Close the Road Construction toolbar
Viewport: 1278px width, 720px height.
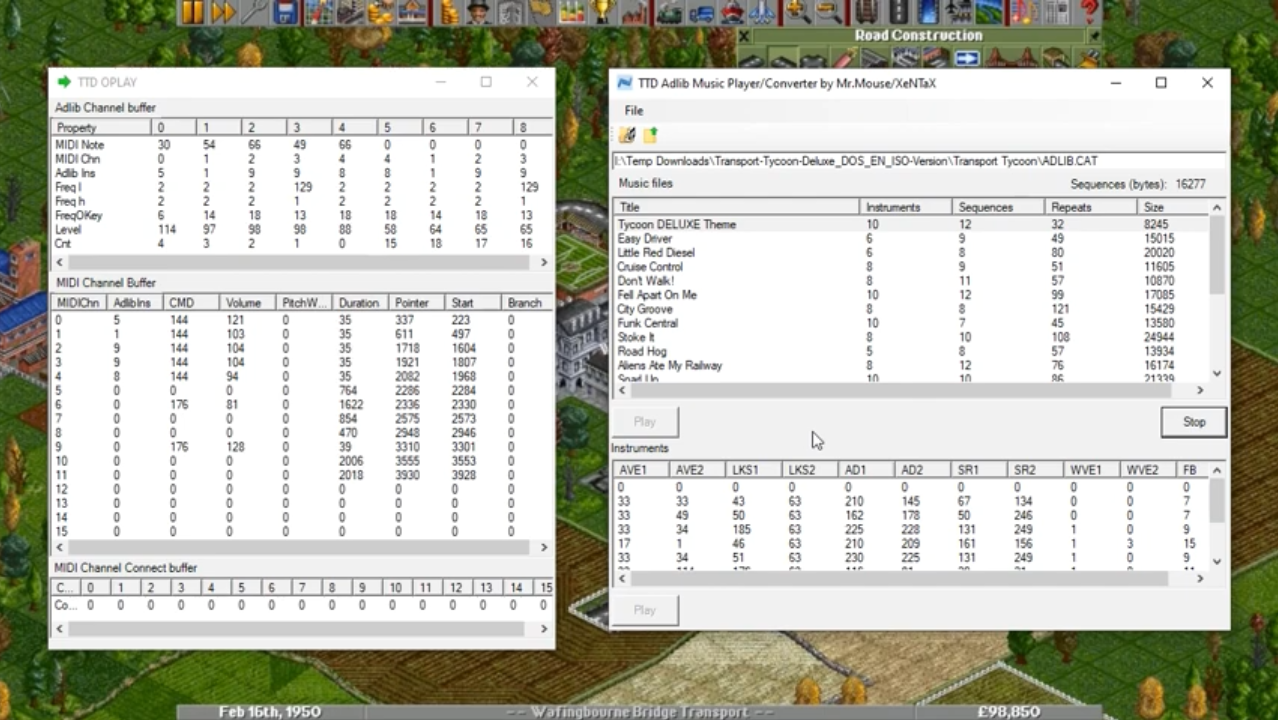point(744,35)
